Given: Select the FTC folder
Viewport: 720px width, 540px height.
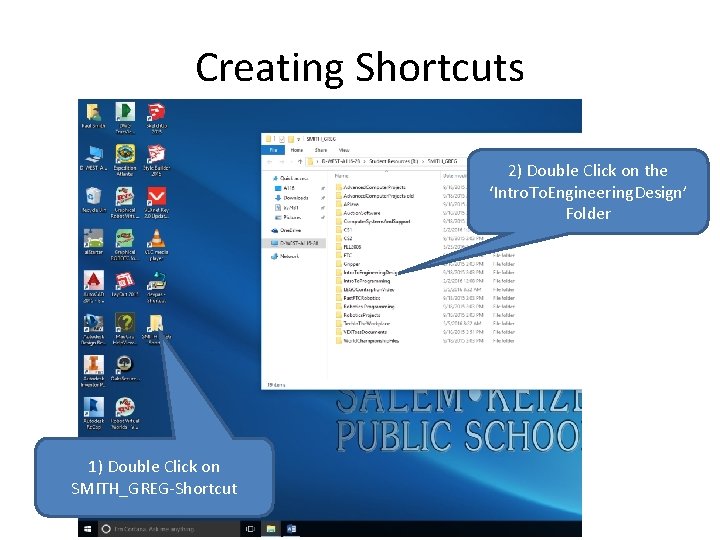Looking at the screenshot, I should pyautogui.click(x=343, y=255).
